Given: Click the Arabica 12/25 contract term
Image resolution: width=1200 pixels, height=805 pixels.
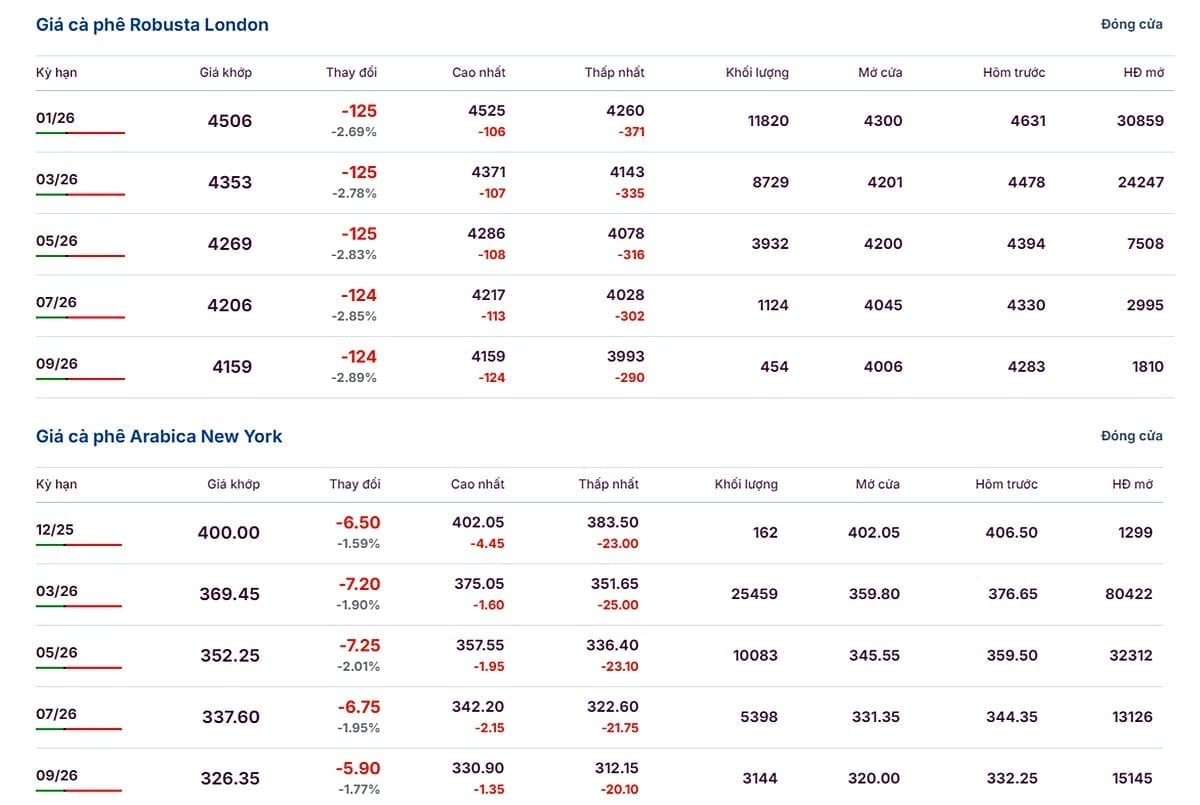Looking at the screenshot, I should click(x=55, y=530).
